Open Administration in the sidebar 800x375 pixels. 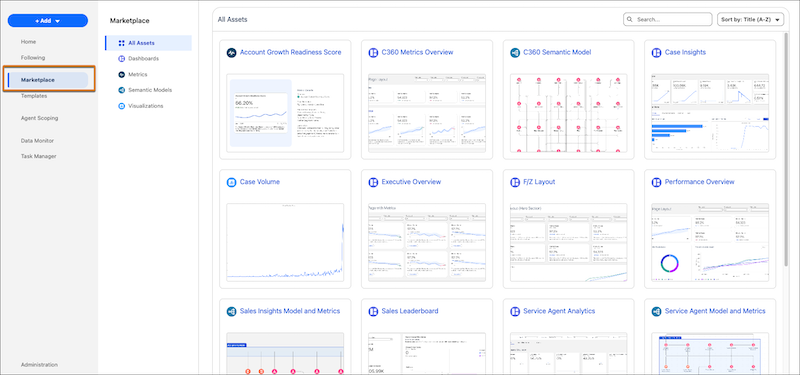(x=39, y=365)
